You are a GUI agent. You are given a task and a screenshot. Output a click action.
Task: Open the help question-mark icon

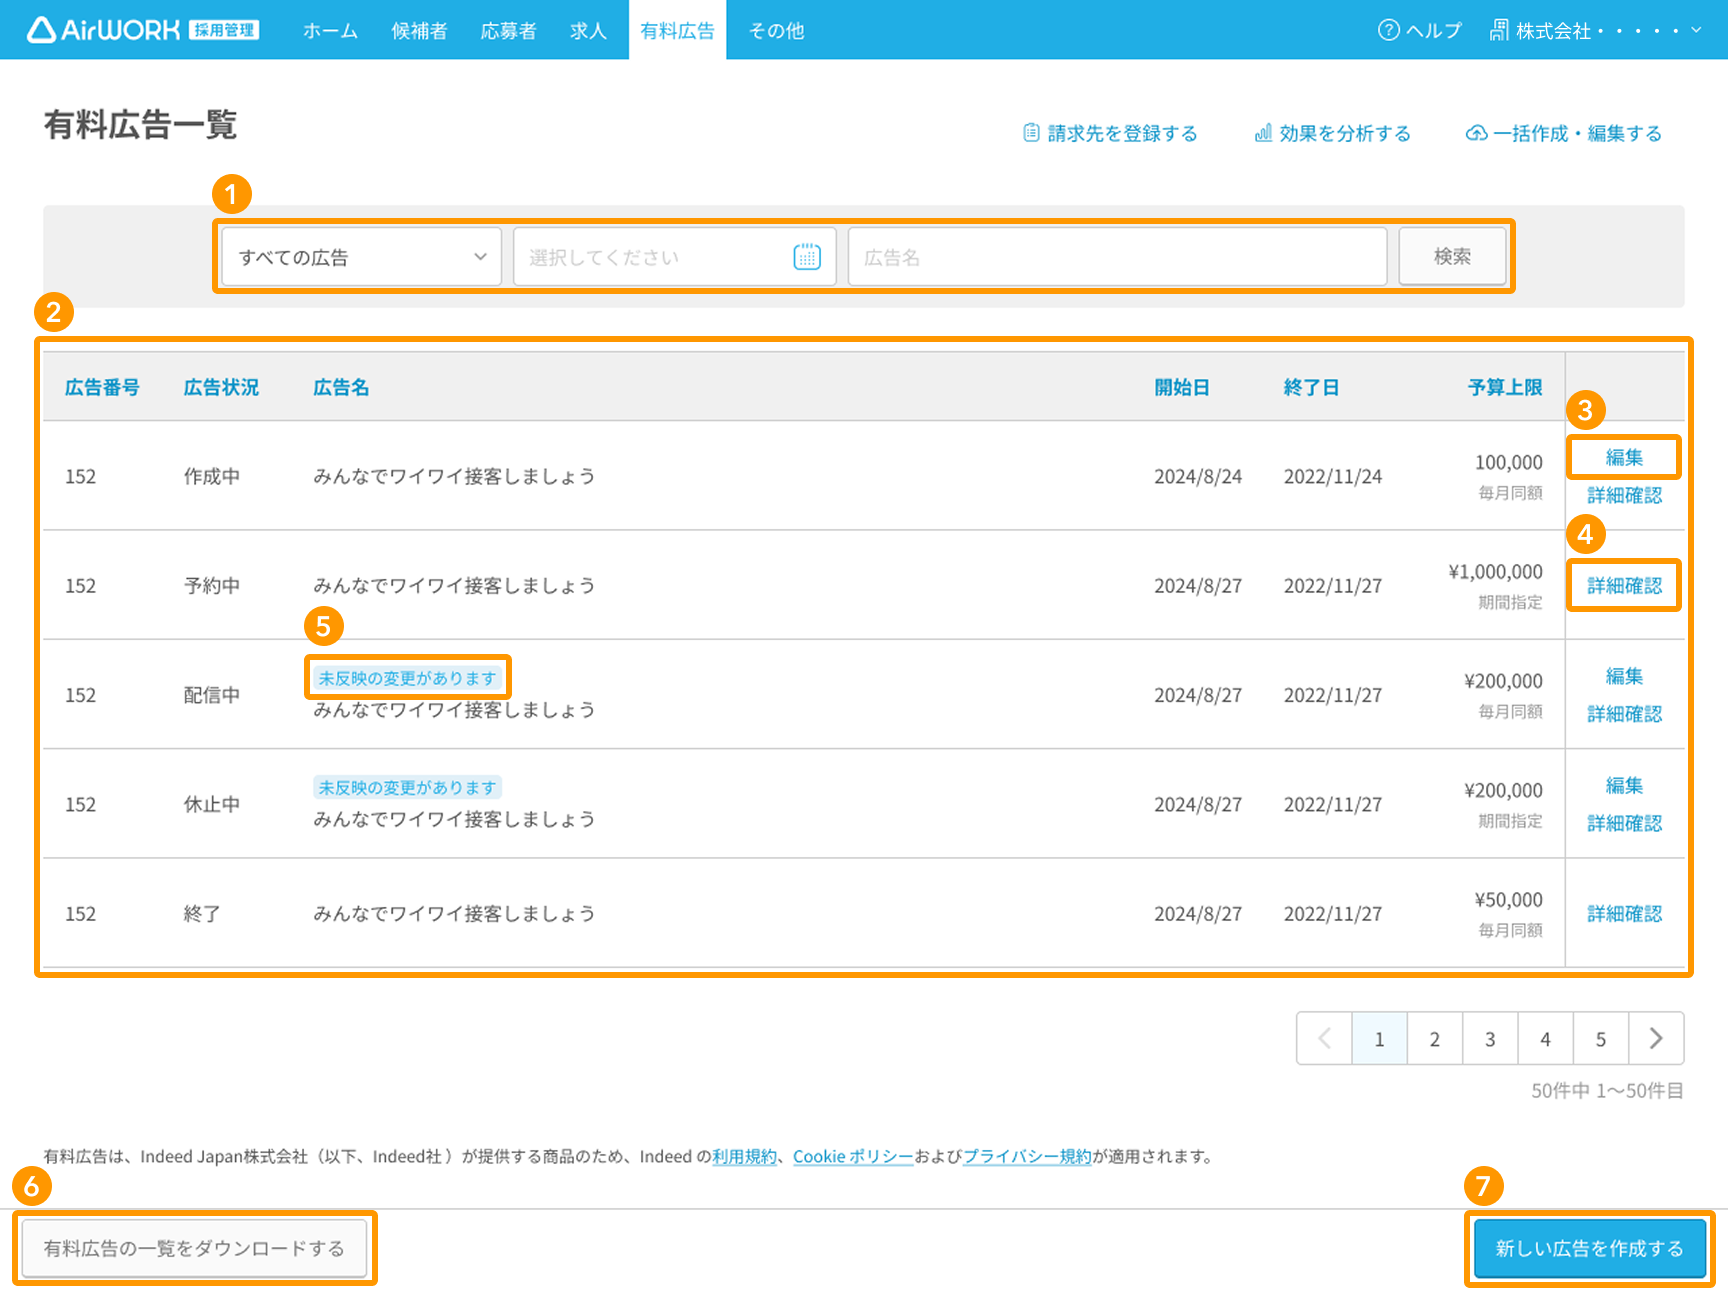pos(1388,30)
